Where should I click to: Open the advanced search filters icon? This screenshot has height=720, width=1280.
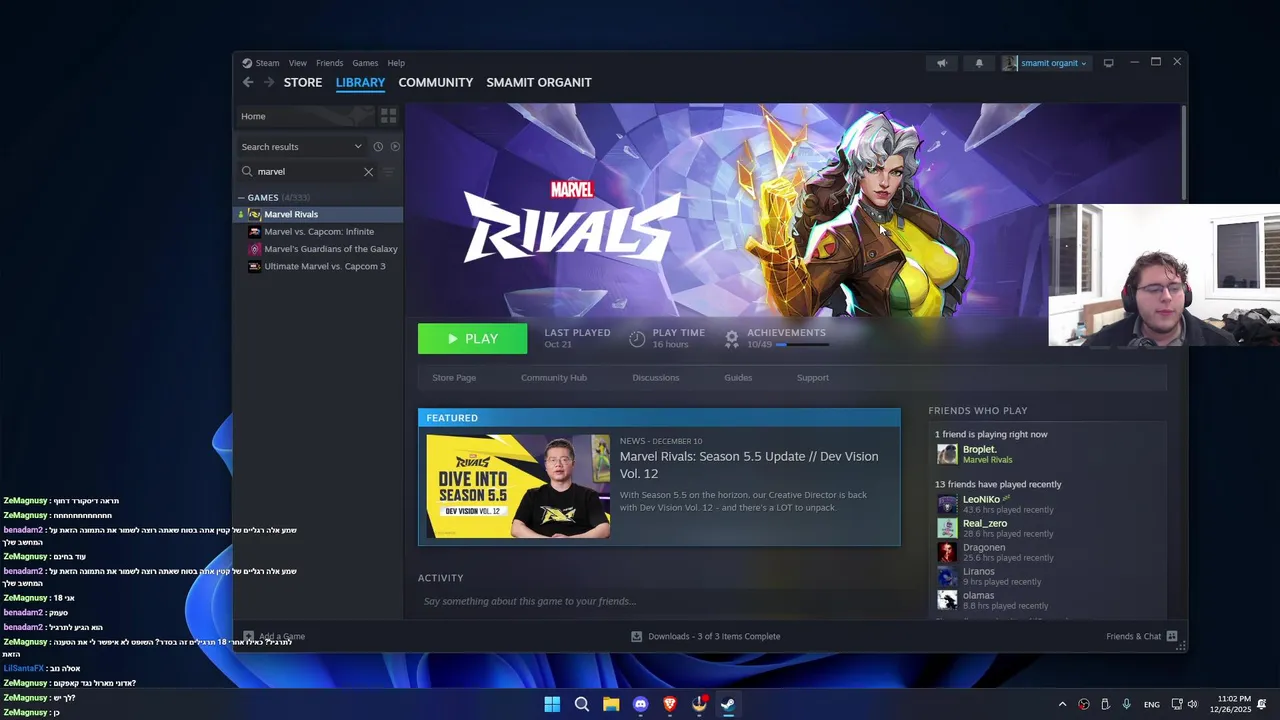(389, 172)
